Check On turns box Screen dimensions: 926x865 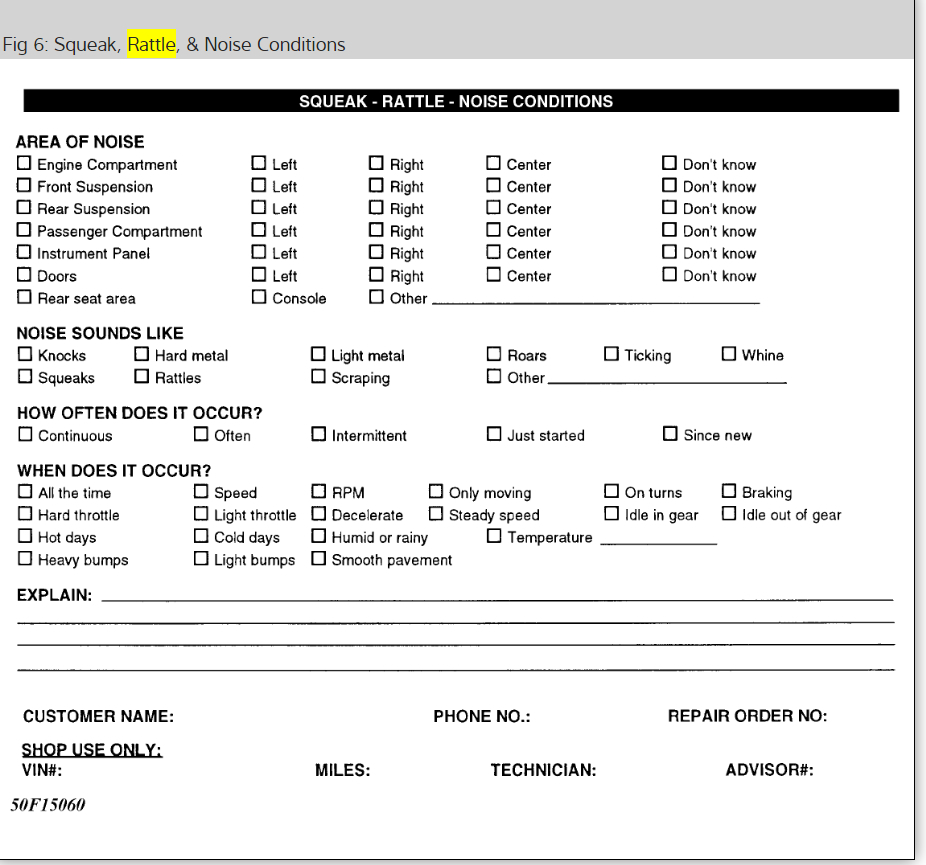click(x=611, y=492)
